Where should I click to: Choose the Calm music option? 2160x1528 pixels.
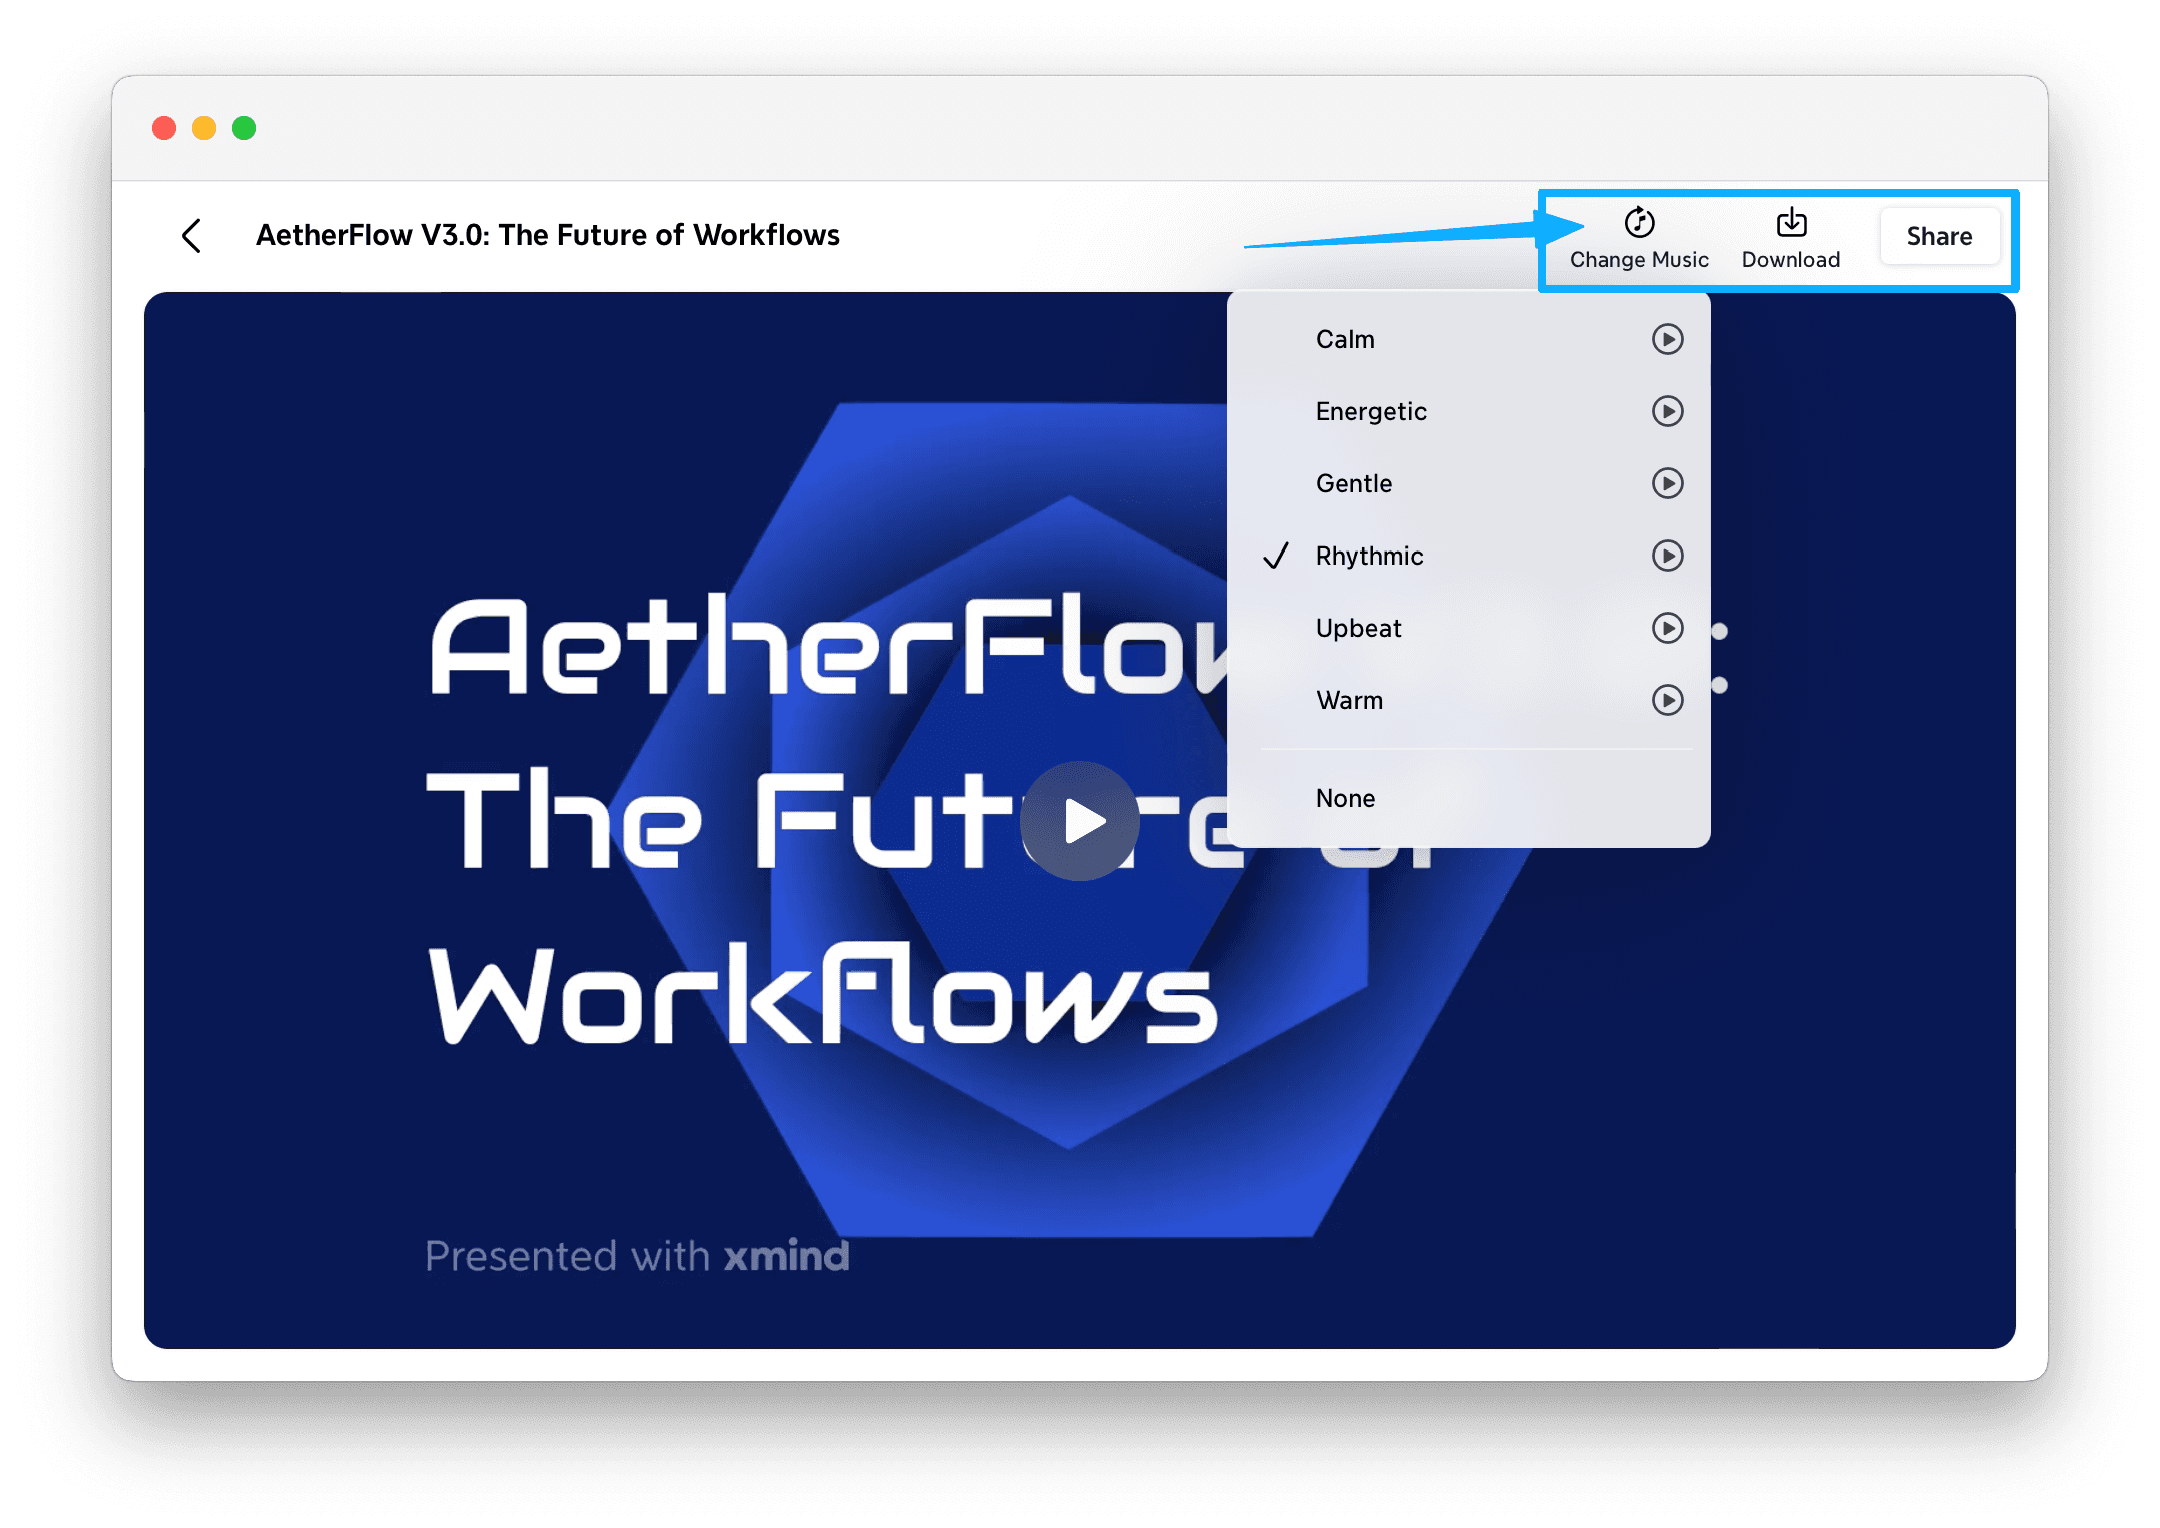[1345, 340]
